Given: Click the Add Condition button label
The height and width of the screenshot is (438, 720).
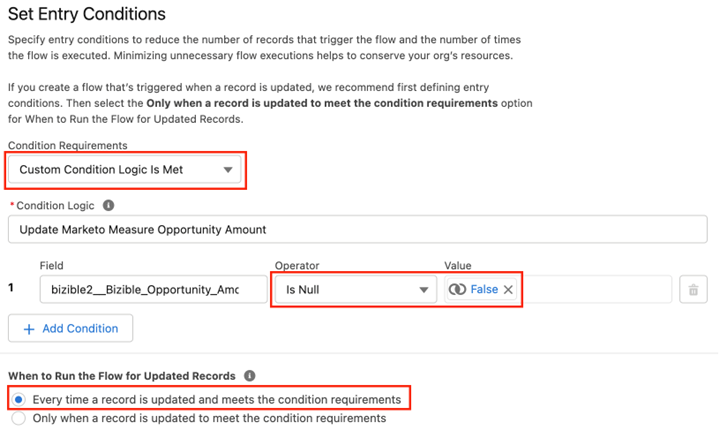Looking at the screenshot, I should [79, 328].
